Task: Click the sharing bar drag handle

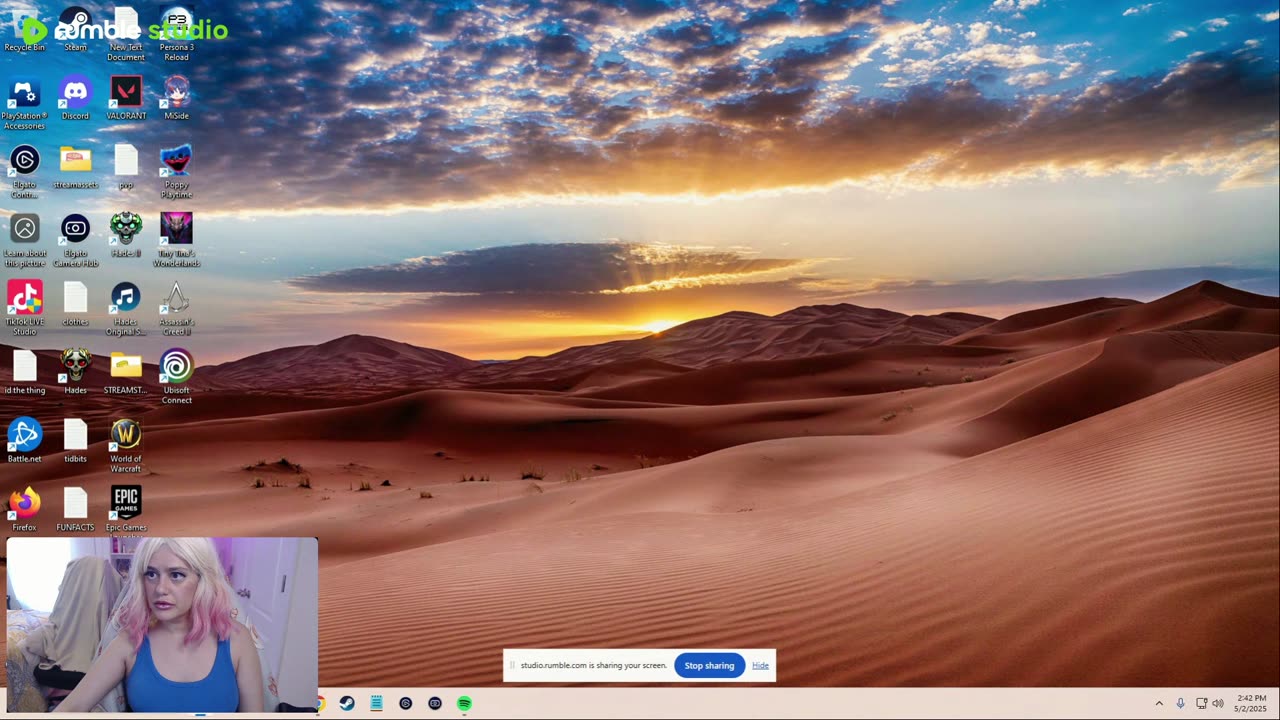Action: point(512,665)
